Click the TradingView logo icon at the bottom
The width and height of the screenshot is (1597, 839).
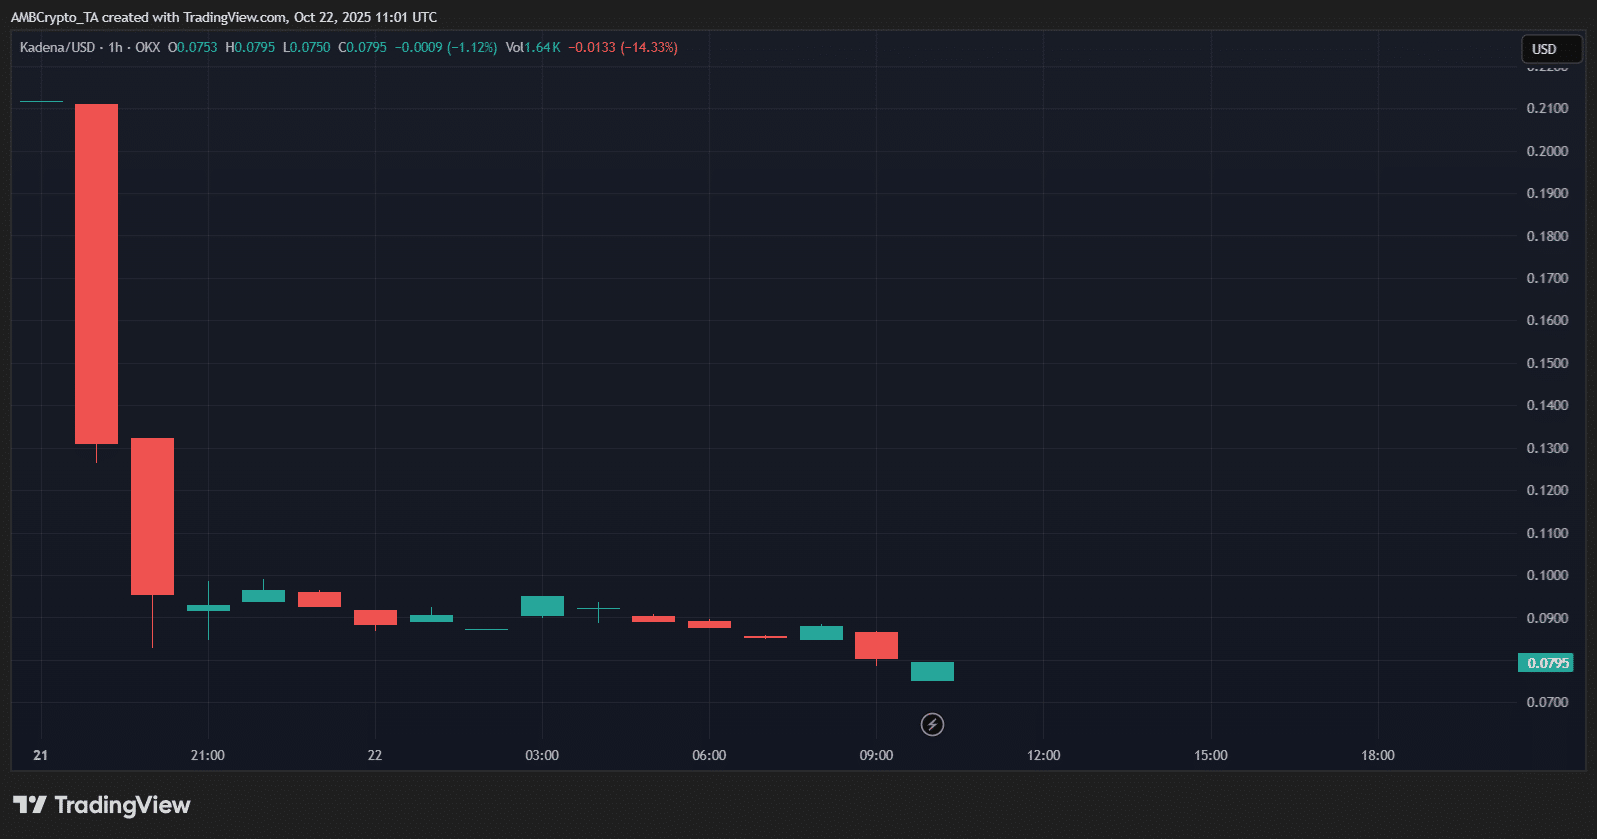(x=29, y=805)
